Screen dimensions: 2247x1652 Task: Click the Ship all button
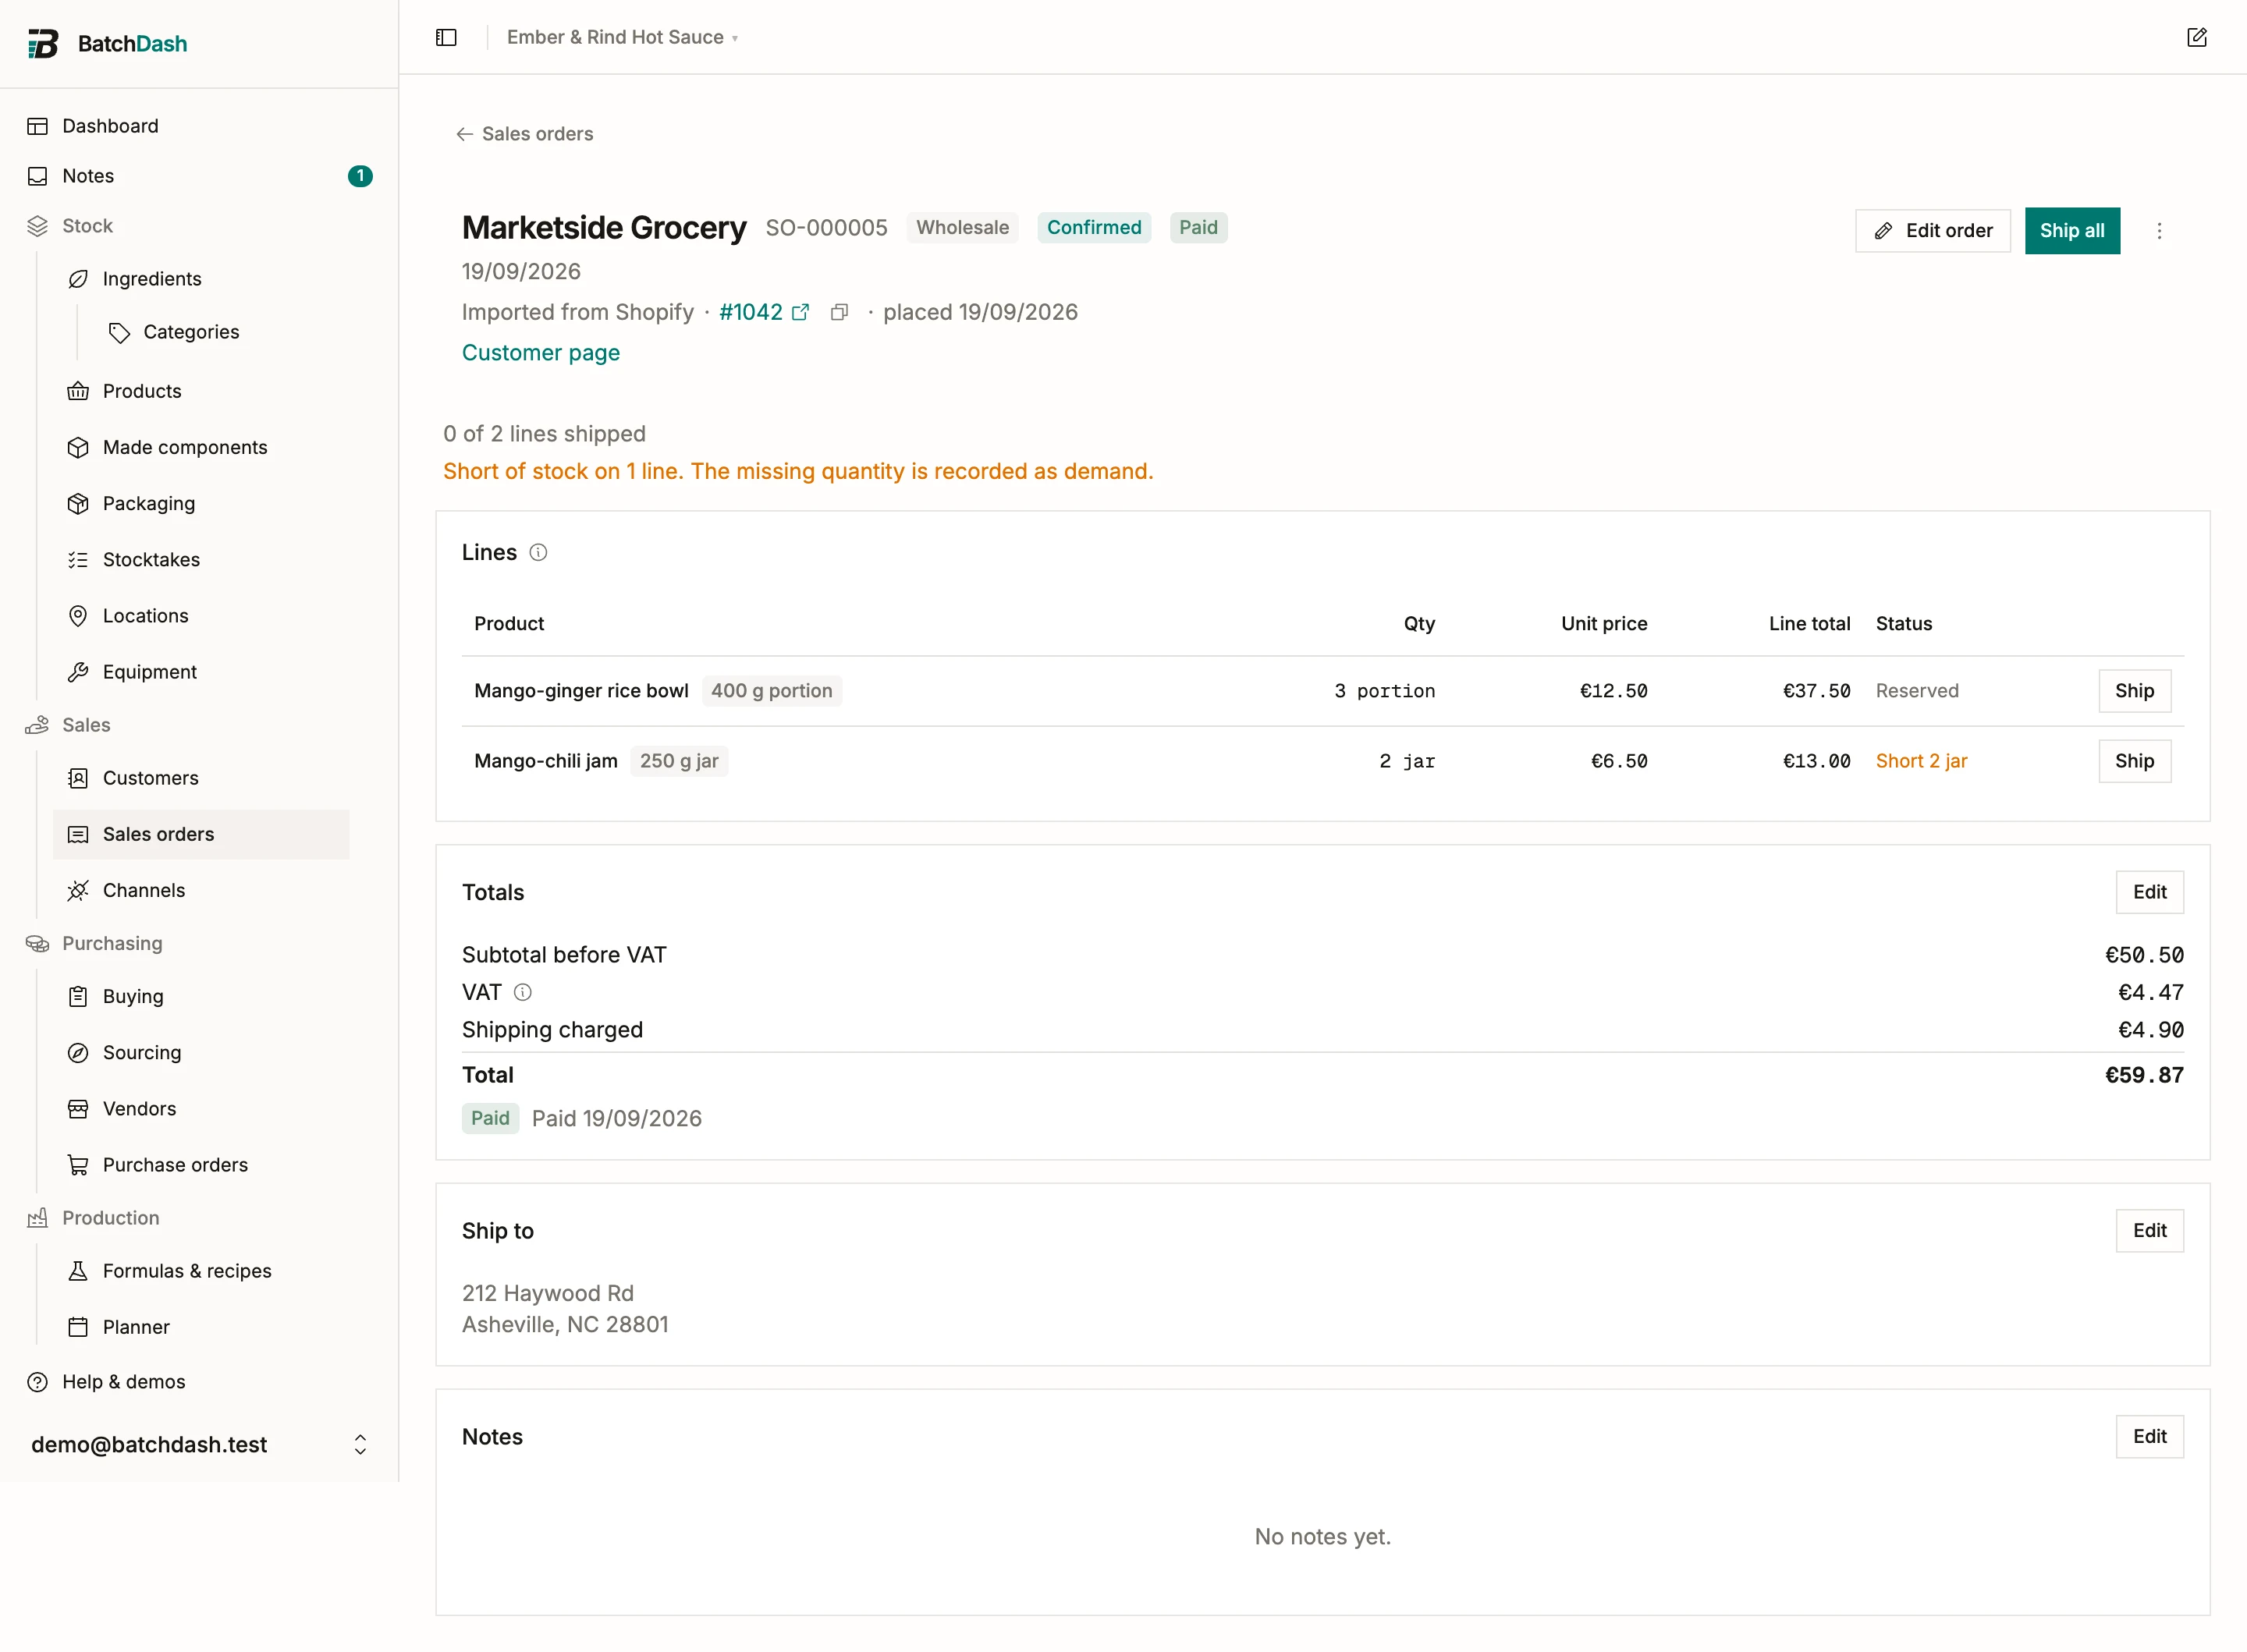(2072, 231)
